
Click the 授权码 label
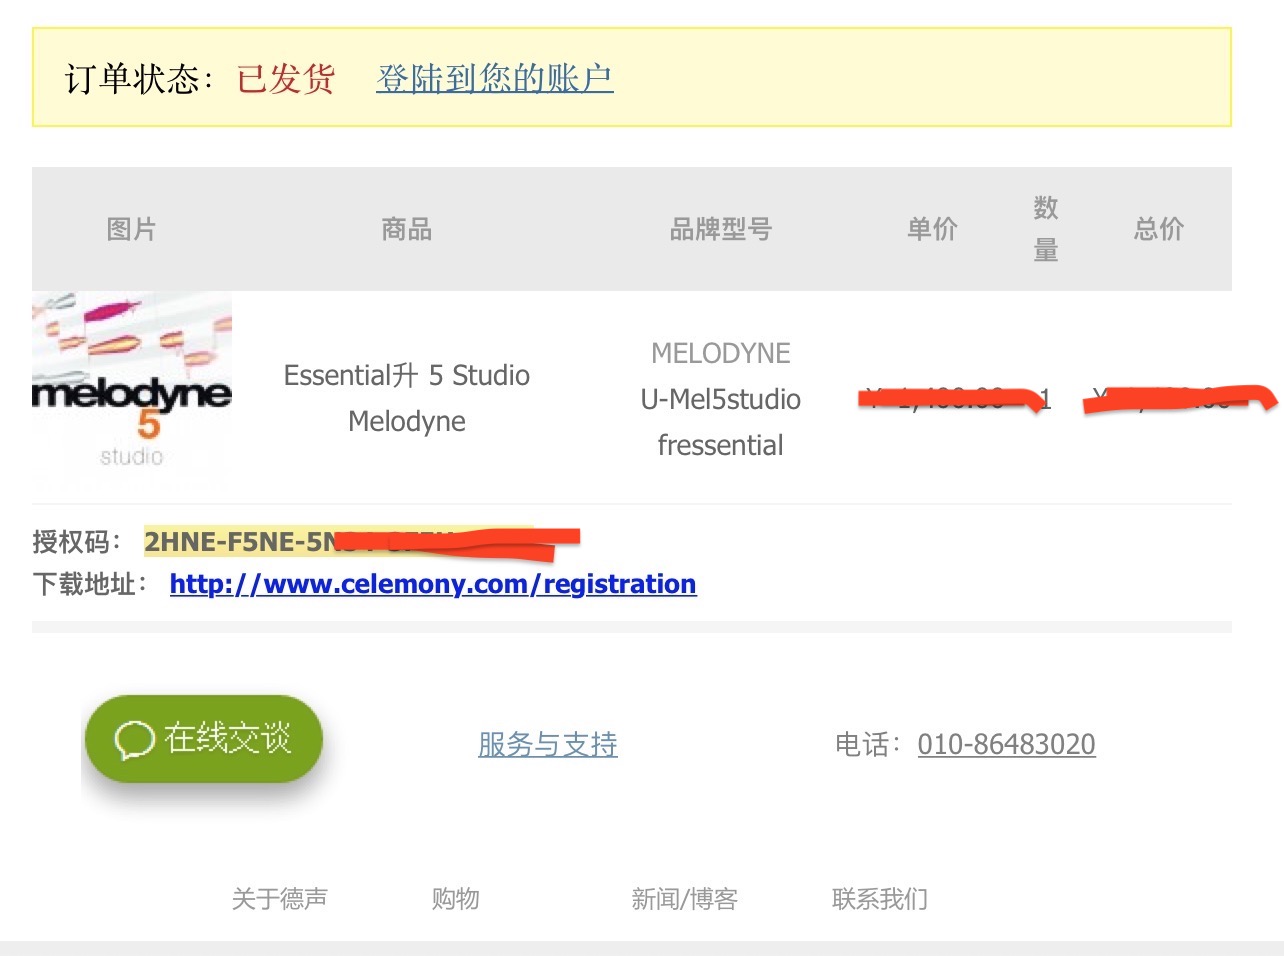point(76,542)
